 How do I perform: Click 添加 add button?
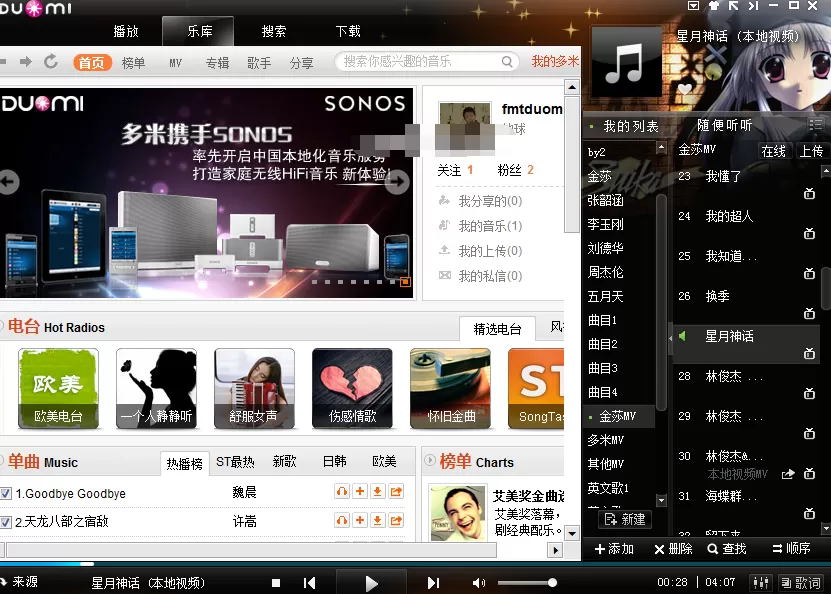614,549
